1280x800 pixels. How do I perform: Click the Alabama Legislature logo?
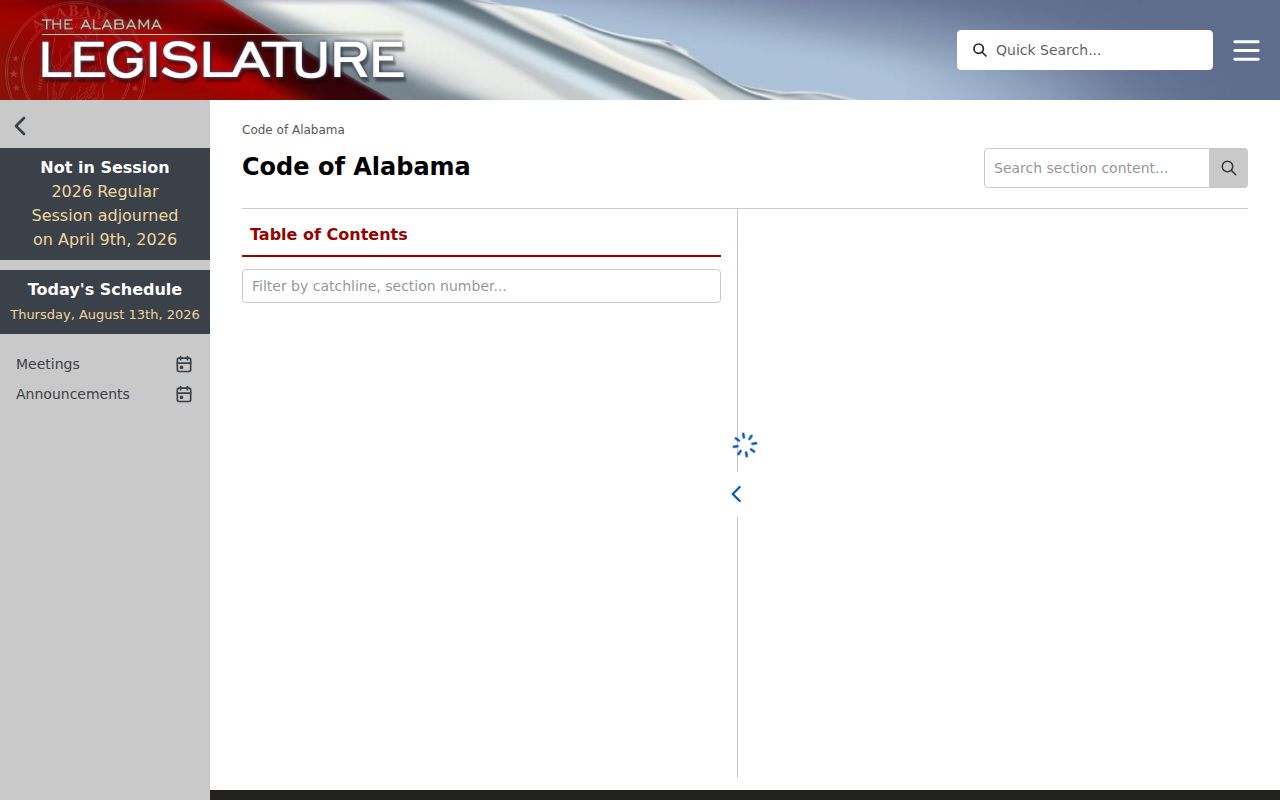pyautogui.click(x=222, y=50)
